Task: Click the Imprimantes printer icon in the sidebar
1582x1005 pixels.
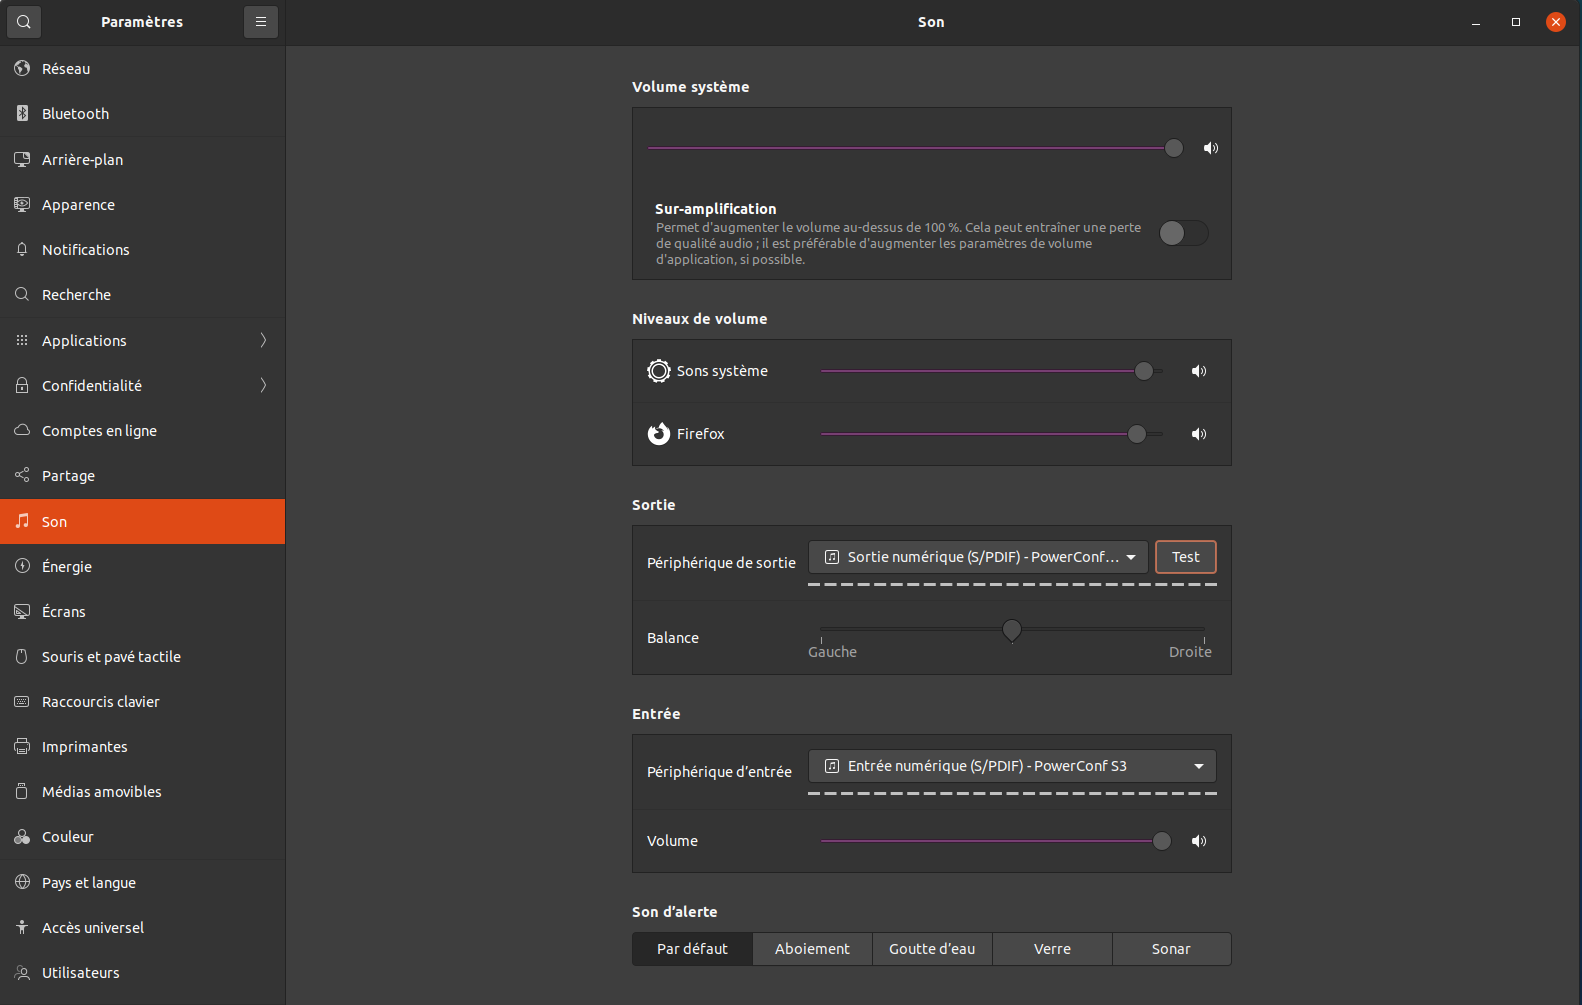Action: coord(22,747)
